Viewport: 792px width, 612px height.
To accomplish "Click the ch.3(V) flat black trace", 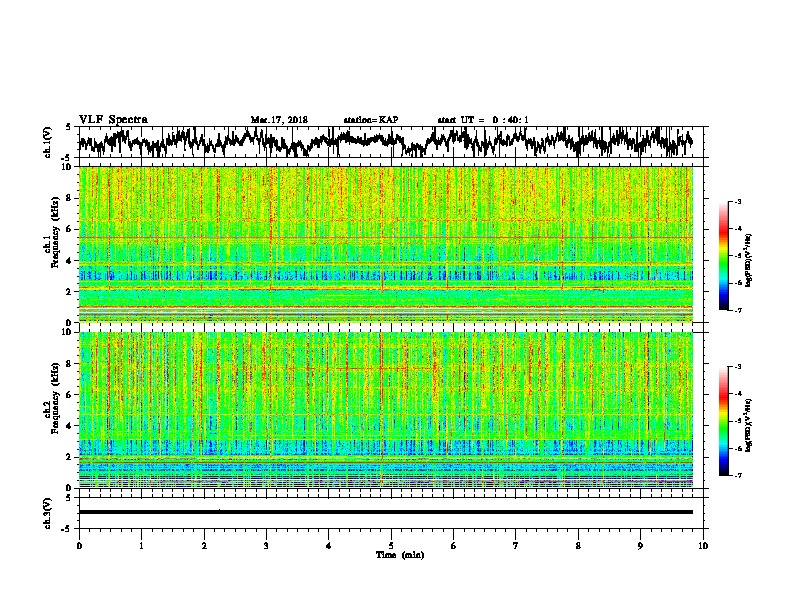I will [x=385, y=512].
